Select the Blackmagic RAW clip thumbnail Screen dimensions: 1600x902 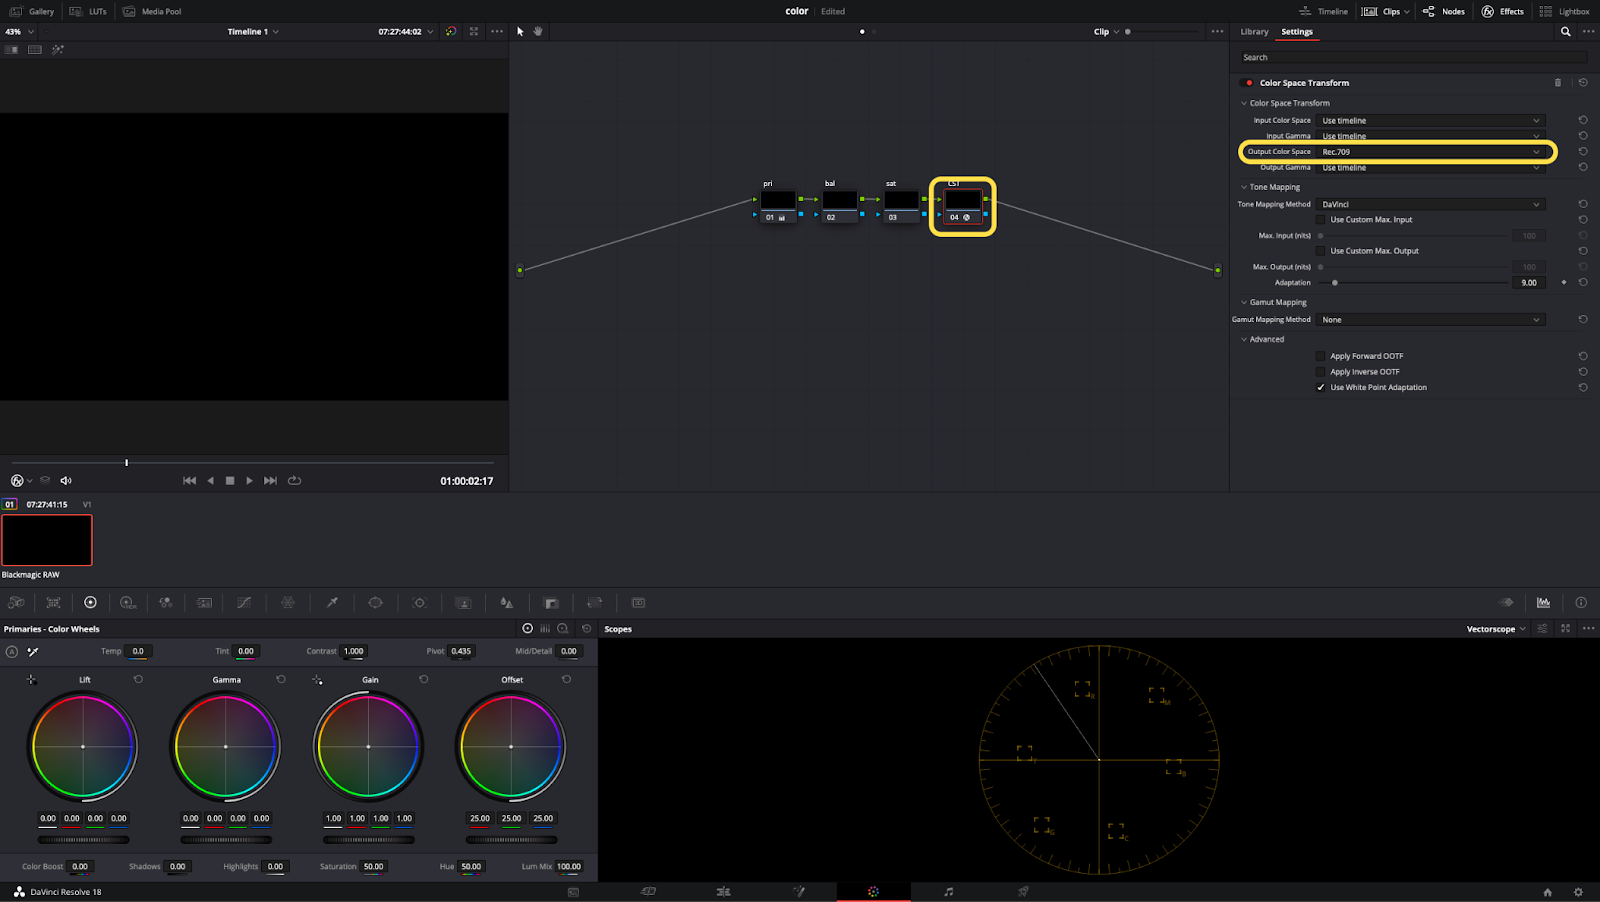pyautogui.click(x=47, y=540)
